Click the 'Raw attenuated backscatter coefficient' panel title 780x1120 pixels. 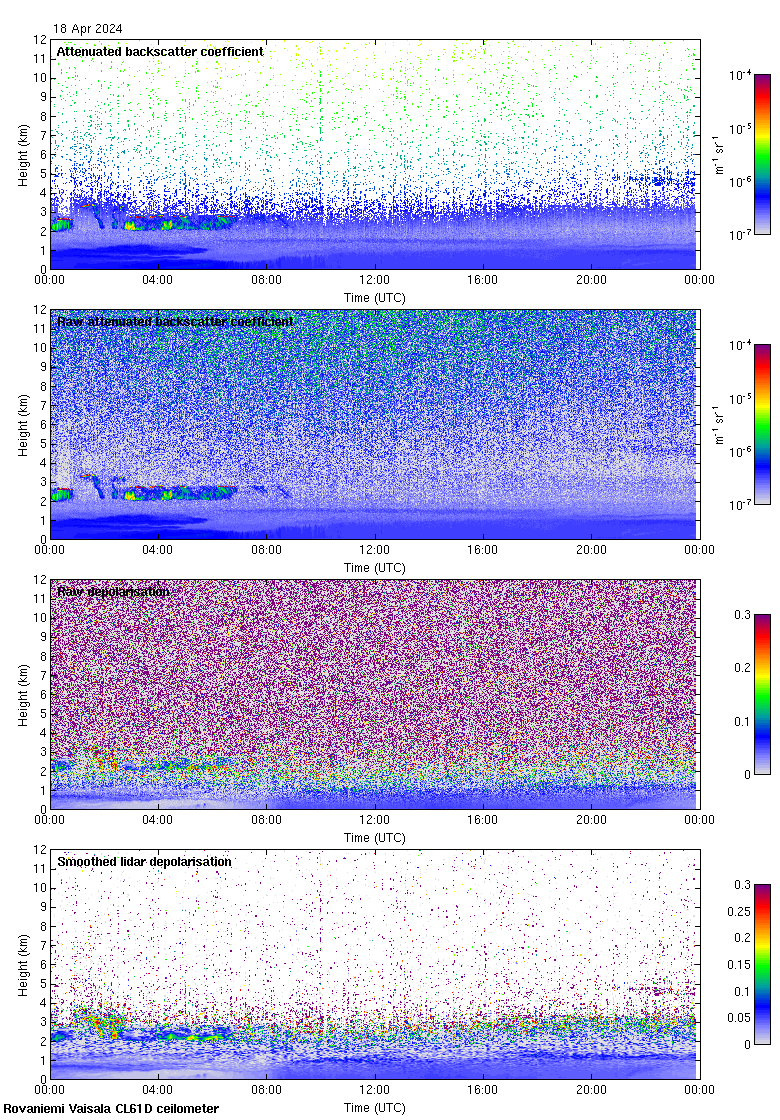click(x=175, y=321)
